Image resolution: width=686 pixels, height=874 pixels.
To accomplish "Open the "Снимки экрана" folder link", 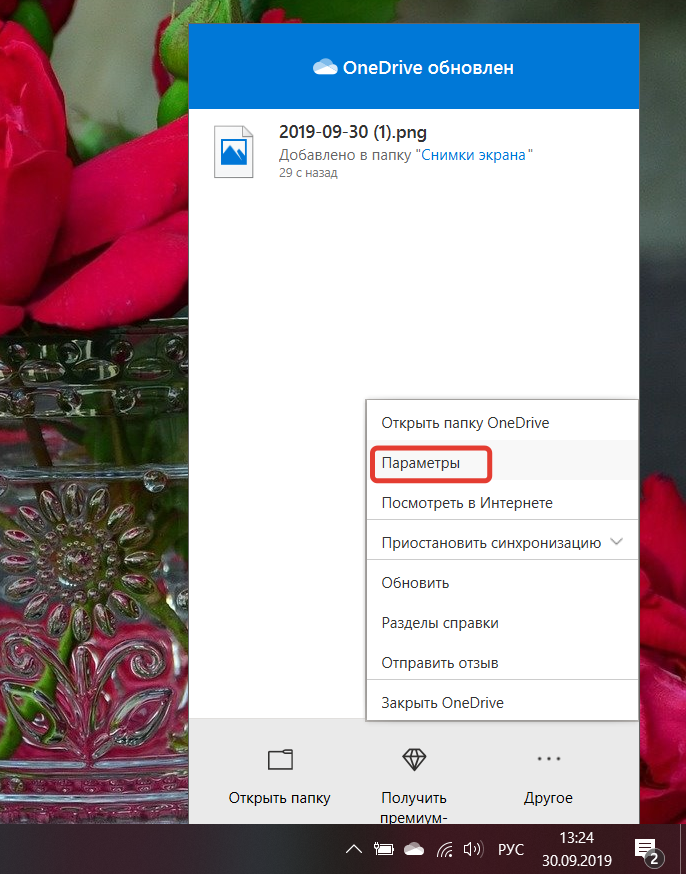I will point(473,155).
